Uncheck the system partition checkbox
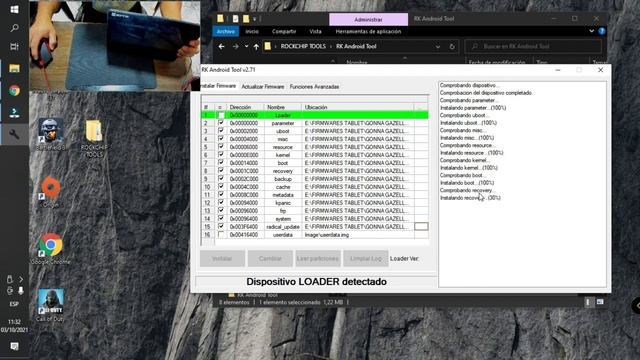Image resolution: width=640 pixels, height=360 pixels. 221,218
